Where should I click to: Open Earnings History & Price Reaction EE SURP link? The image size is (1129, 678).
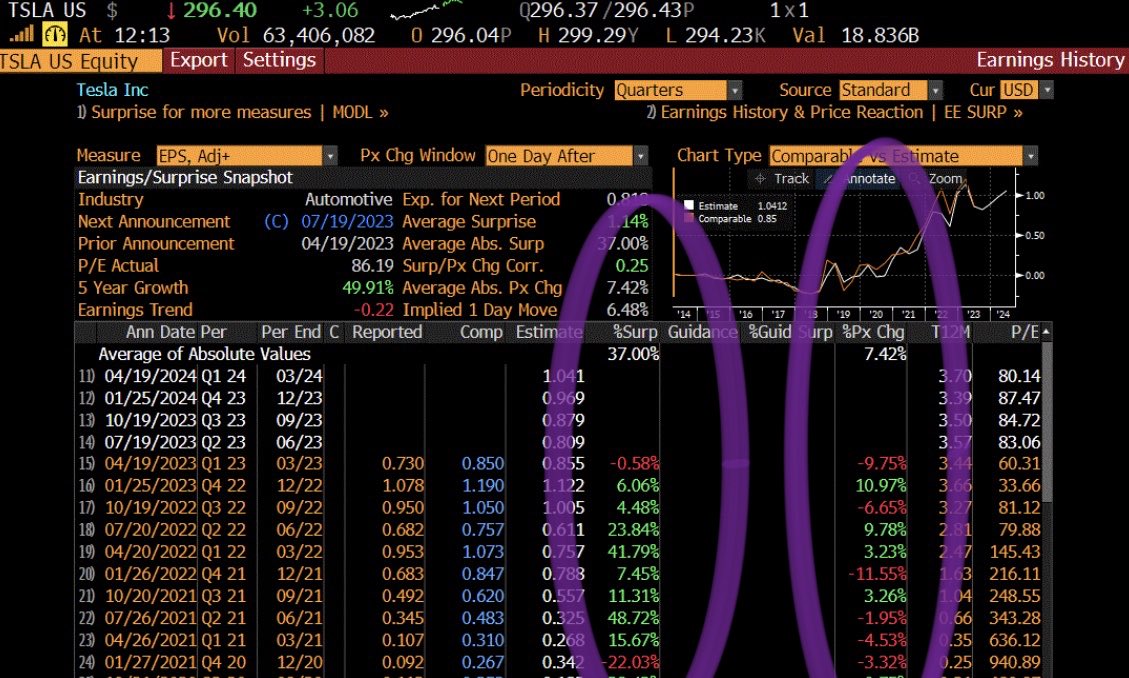click(x=835, y=112)
